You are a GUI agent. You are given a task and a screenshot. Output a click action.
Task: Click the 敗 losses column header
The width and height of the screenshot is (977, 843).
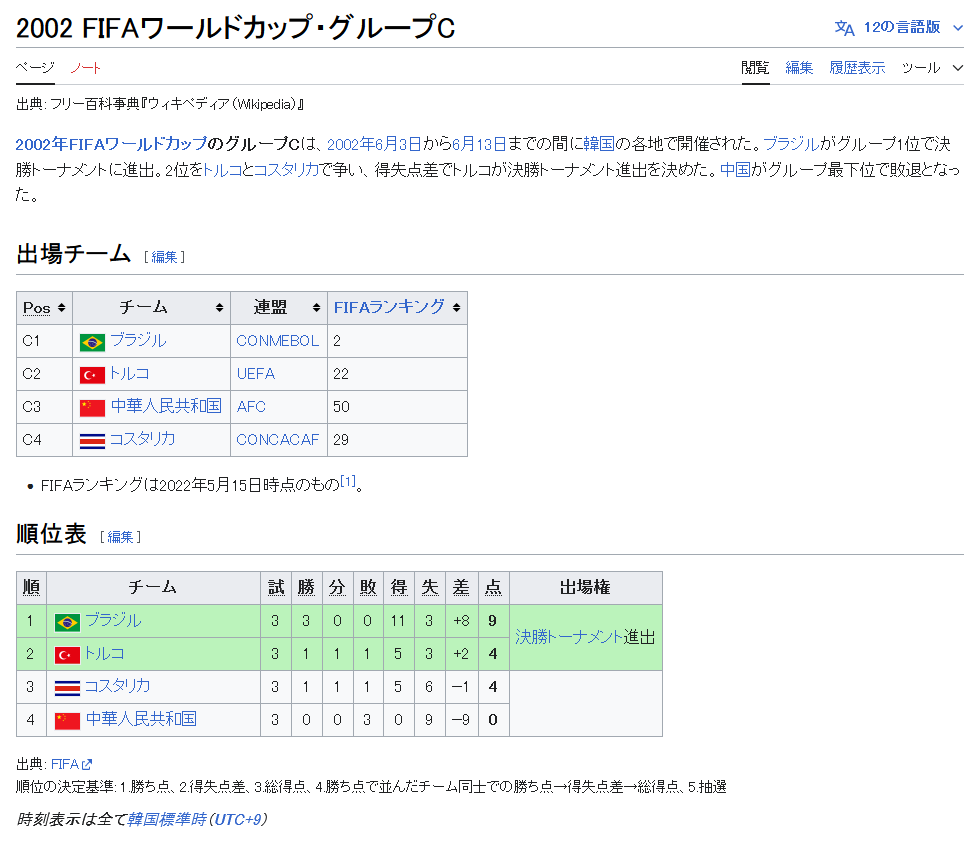coord(368,588)
